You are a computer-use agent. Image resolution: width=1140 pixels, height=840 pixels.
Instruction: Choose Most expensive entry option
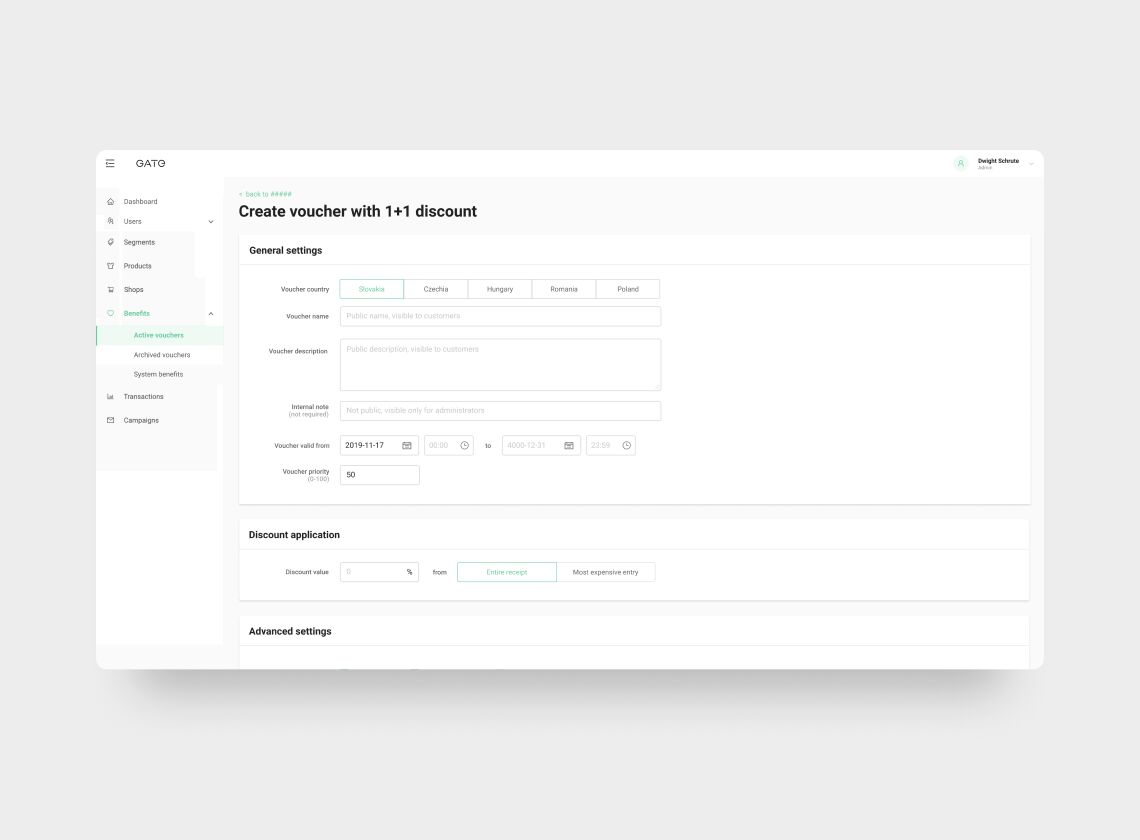[606, 572]
